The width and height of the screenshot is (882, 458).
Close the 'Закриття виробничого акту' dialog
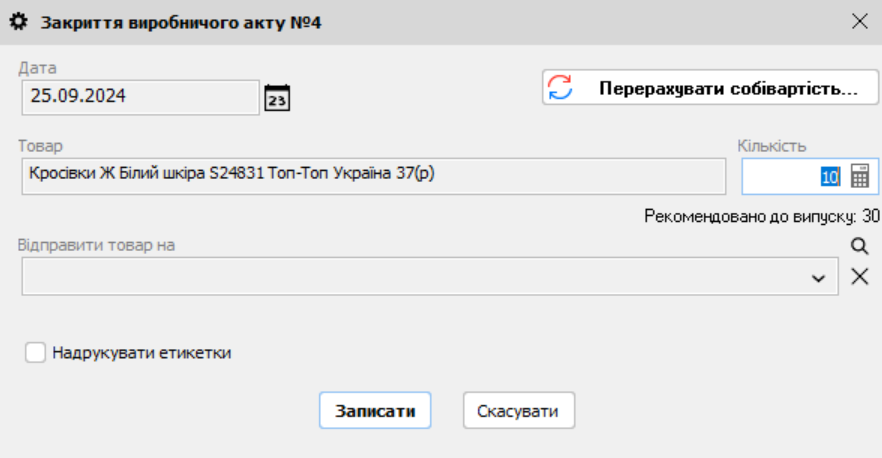(x=859, y=21)
